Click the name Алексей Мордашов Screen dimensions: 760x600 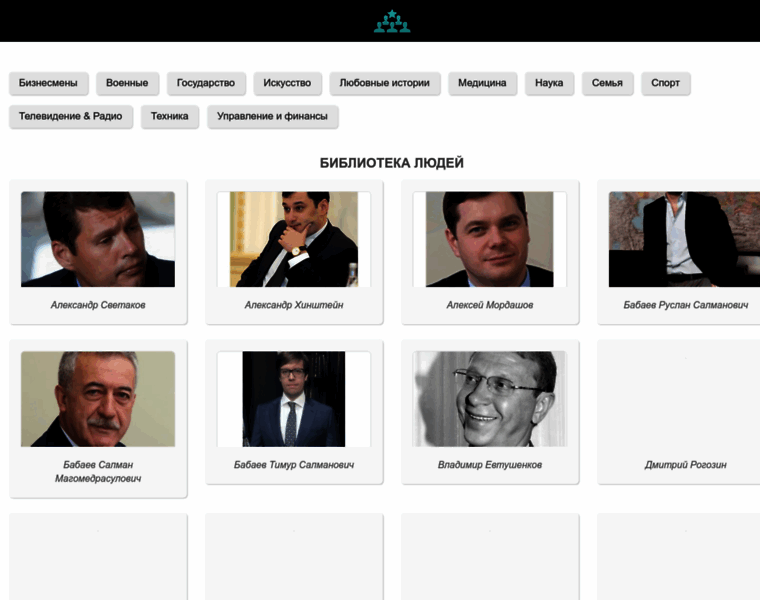click(x=490, y=305)
